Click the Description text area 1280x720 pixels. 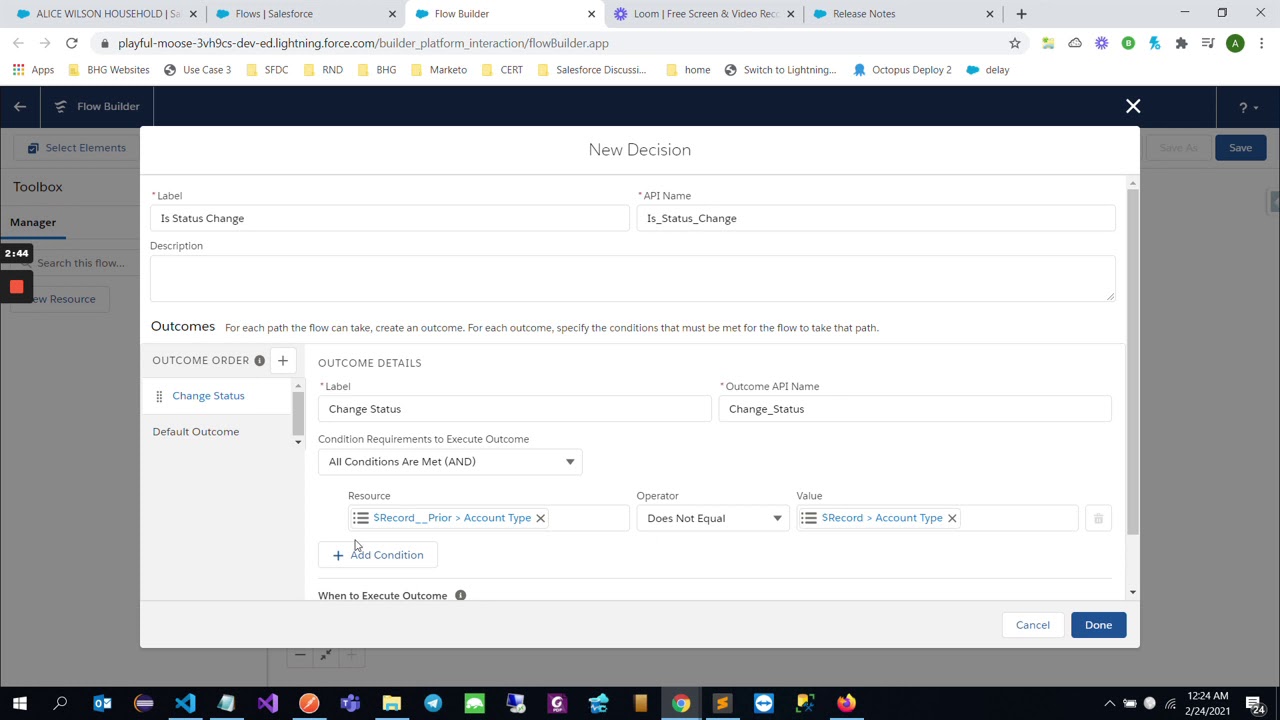click(x=633, y=278)
